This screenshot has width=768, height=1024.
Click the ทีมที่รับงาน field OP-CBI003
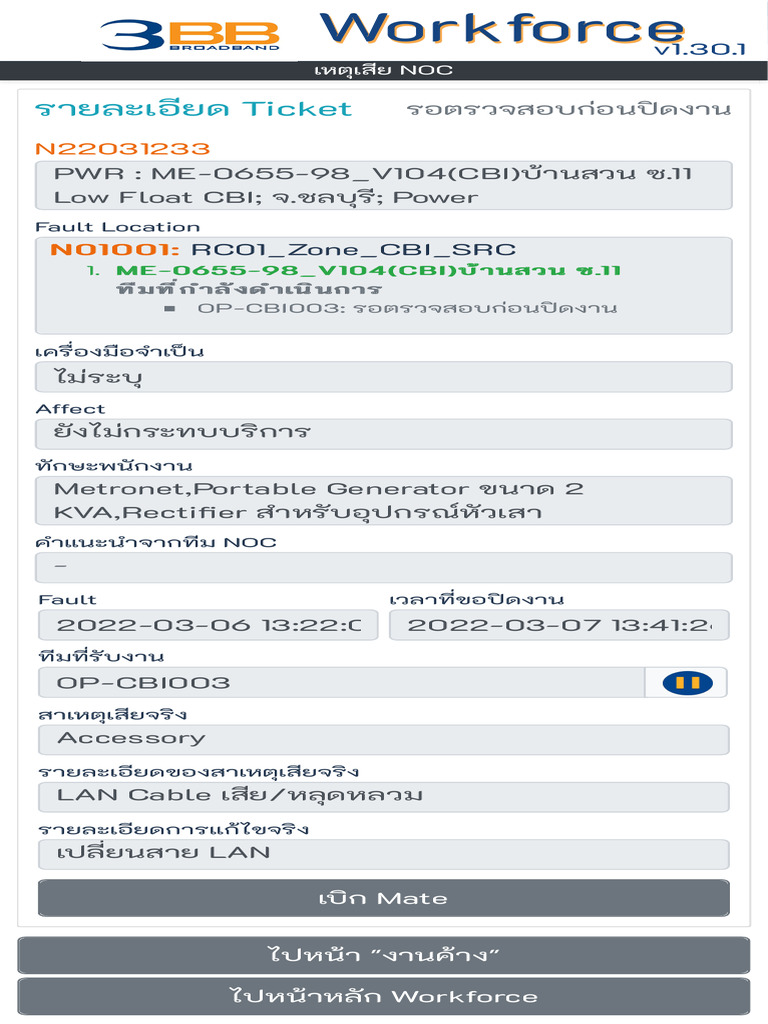pos(342,683)
